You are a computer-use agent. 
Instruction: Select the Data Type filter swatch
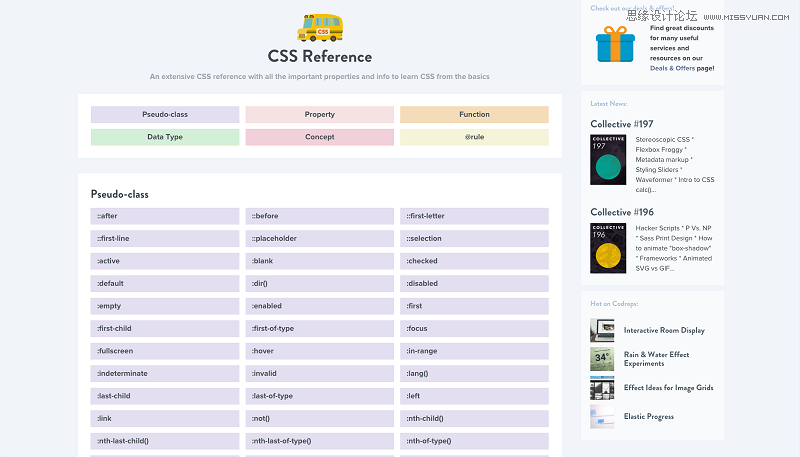point(165,137)
